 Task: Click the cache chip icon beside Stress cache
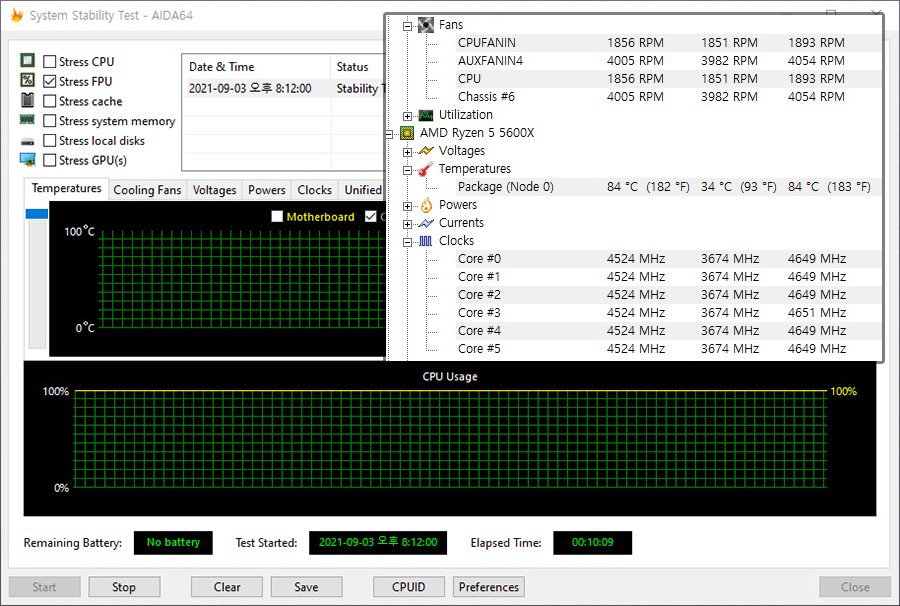tap(28, 100)
